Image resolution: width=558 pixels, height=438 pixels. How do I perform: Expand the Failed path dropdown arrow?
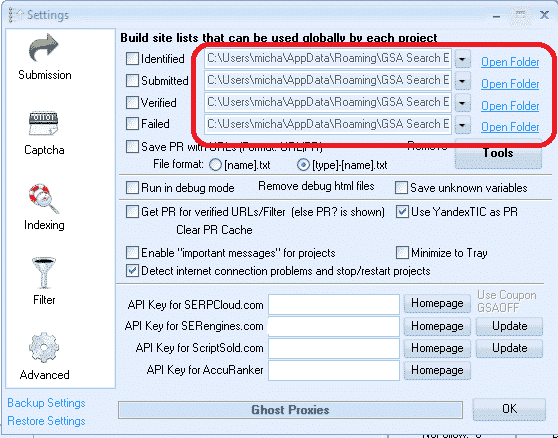tap(462, 125)
